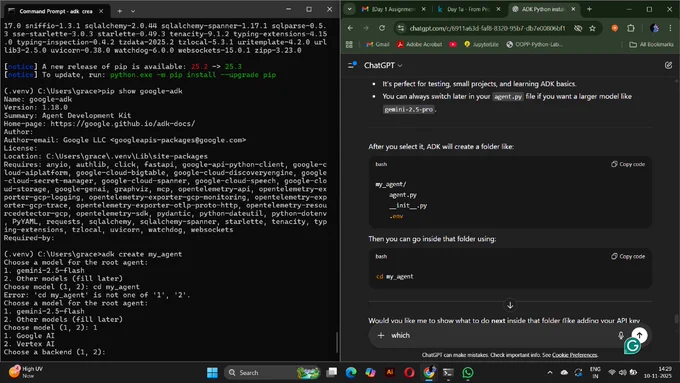Jump to the latest message with the down-arrow button

pyautogui.click(x=510, y=305)
